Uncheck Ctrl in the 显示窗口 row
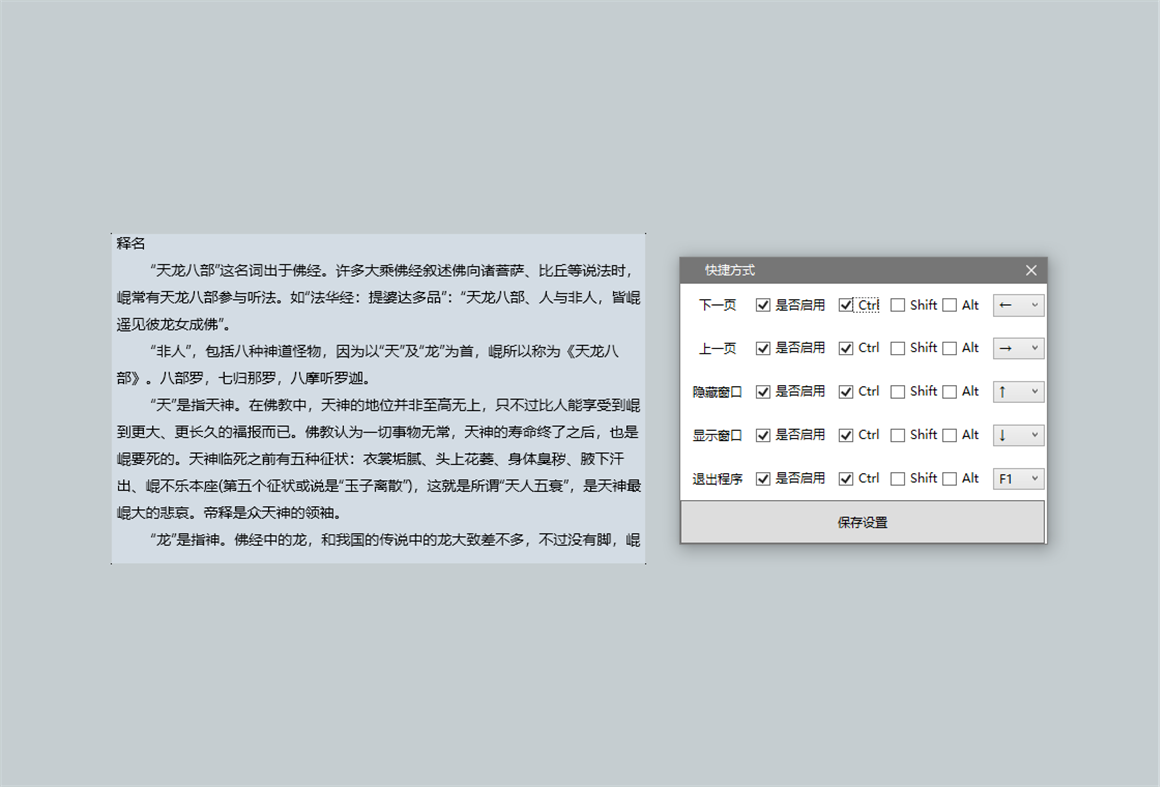 point(846,435)
